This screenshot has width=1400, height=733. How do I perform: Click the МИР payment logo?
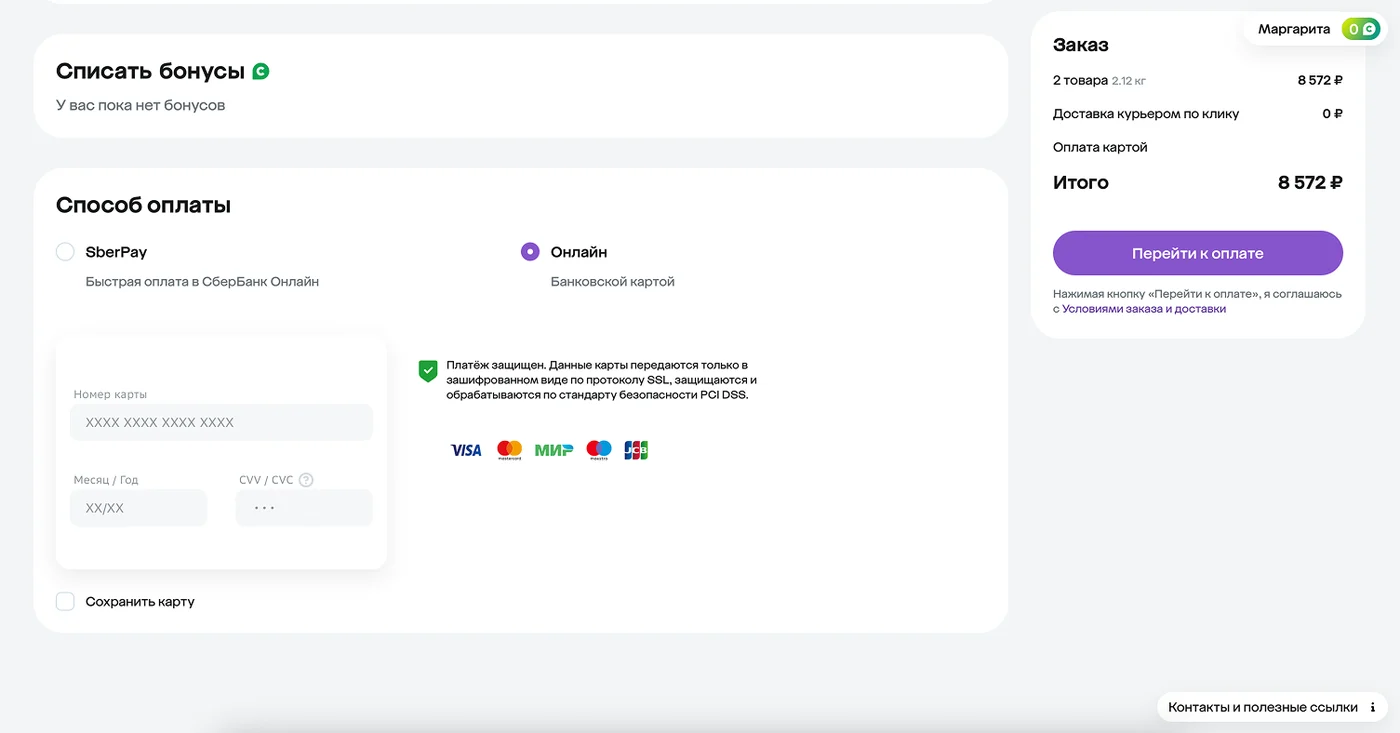click(554, 450)
